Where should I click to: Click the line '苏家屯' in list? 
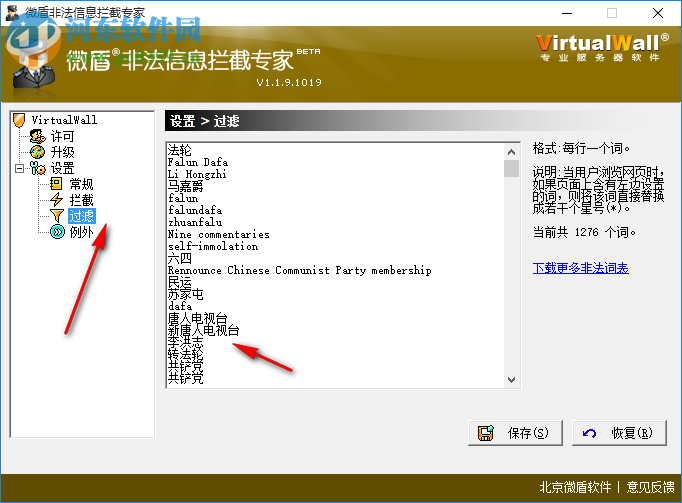[186, 295]
